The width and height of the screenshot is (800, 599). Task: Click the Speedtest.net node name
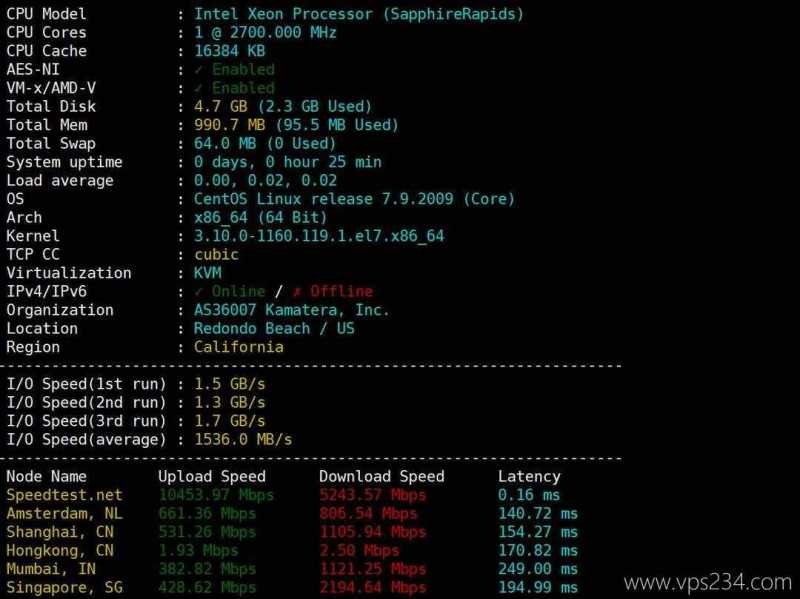pyautogui.click(x=64, y=495)
